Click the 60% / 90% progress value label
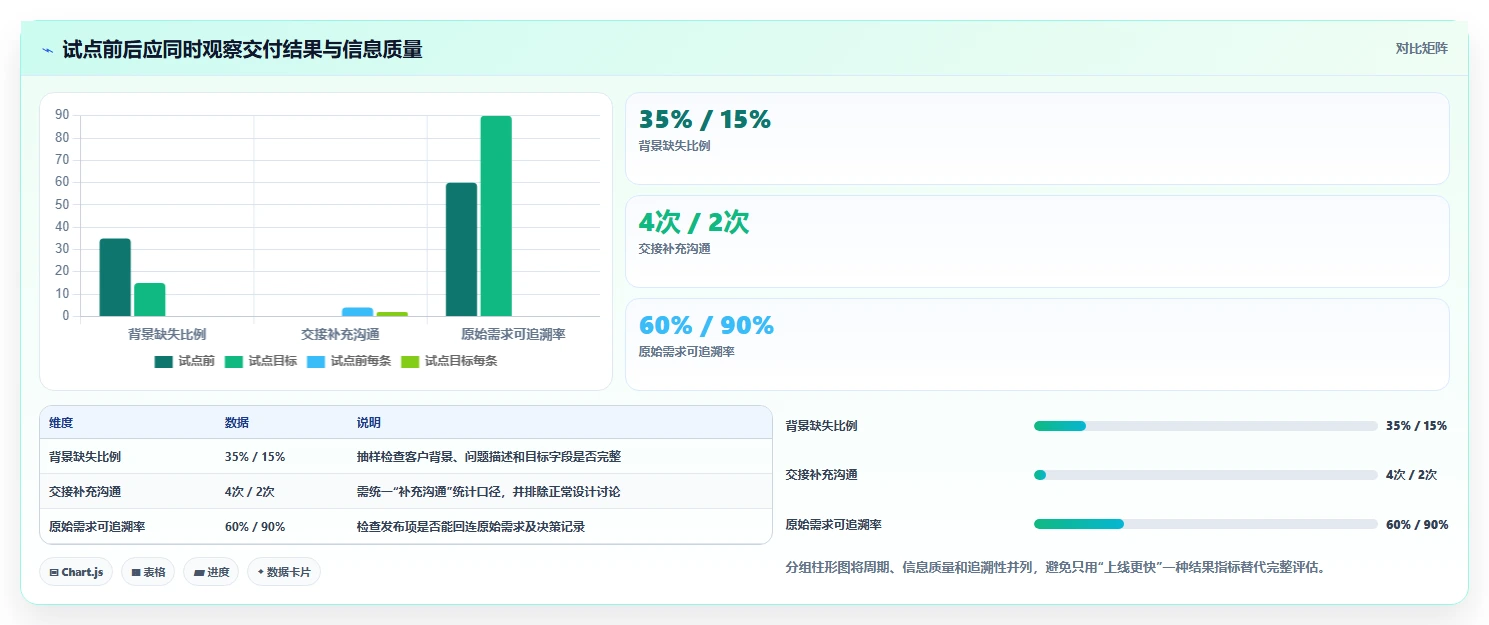This screenshot has height=625, width=1489. tap(1417, 525)
